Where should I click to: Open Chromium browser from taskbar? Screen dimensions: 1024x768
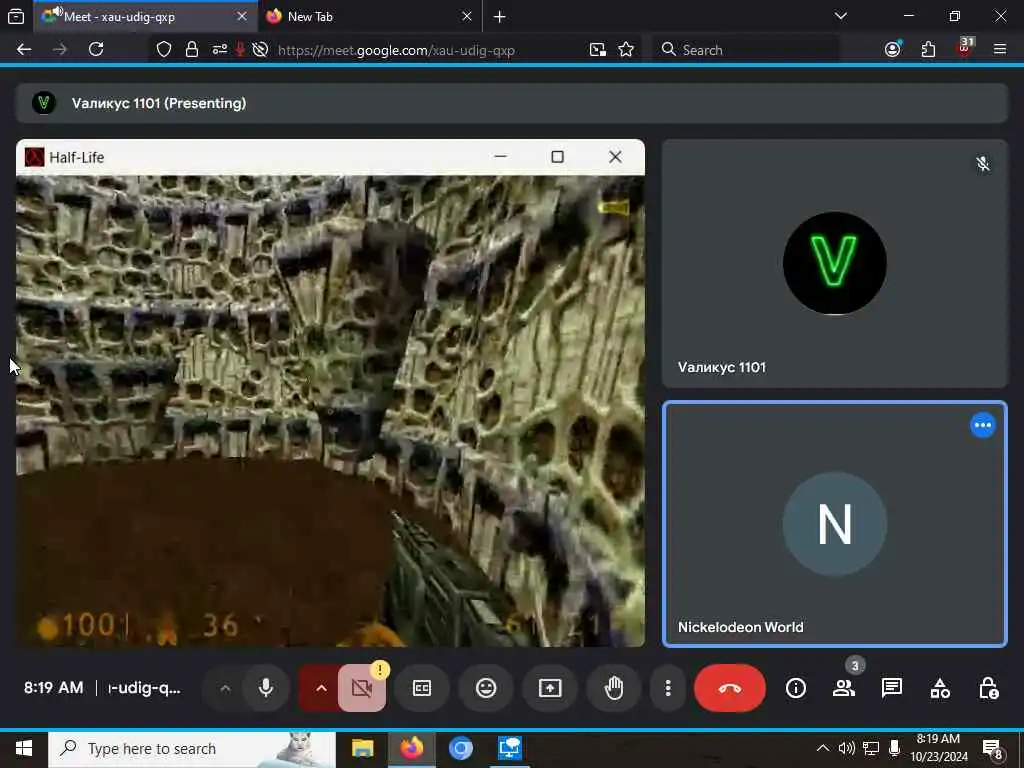coord(460,748)
